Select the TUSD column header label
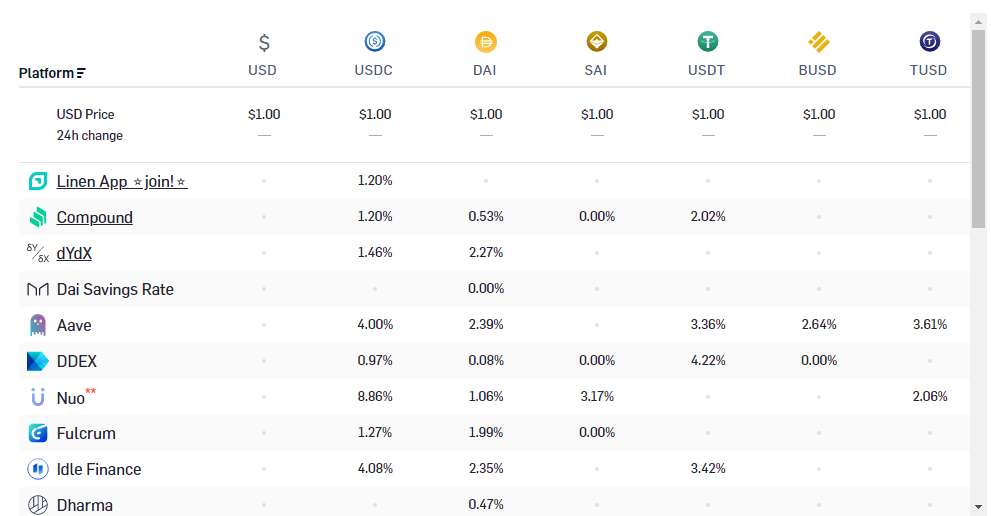This screenshot has width=991, height=516. (928, 70)
